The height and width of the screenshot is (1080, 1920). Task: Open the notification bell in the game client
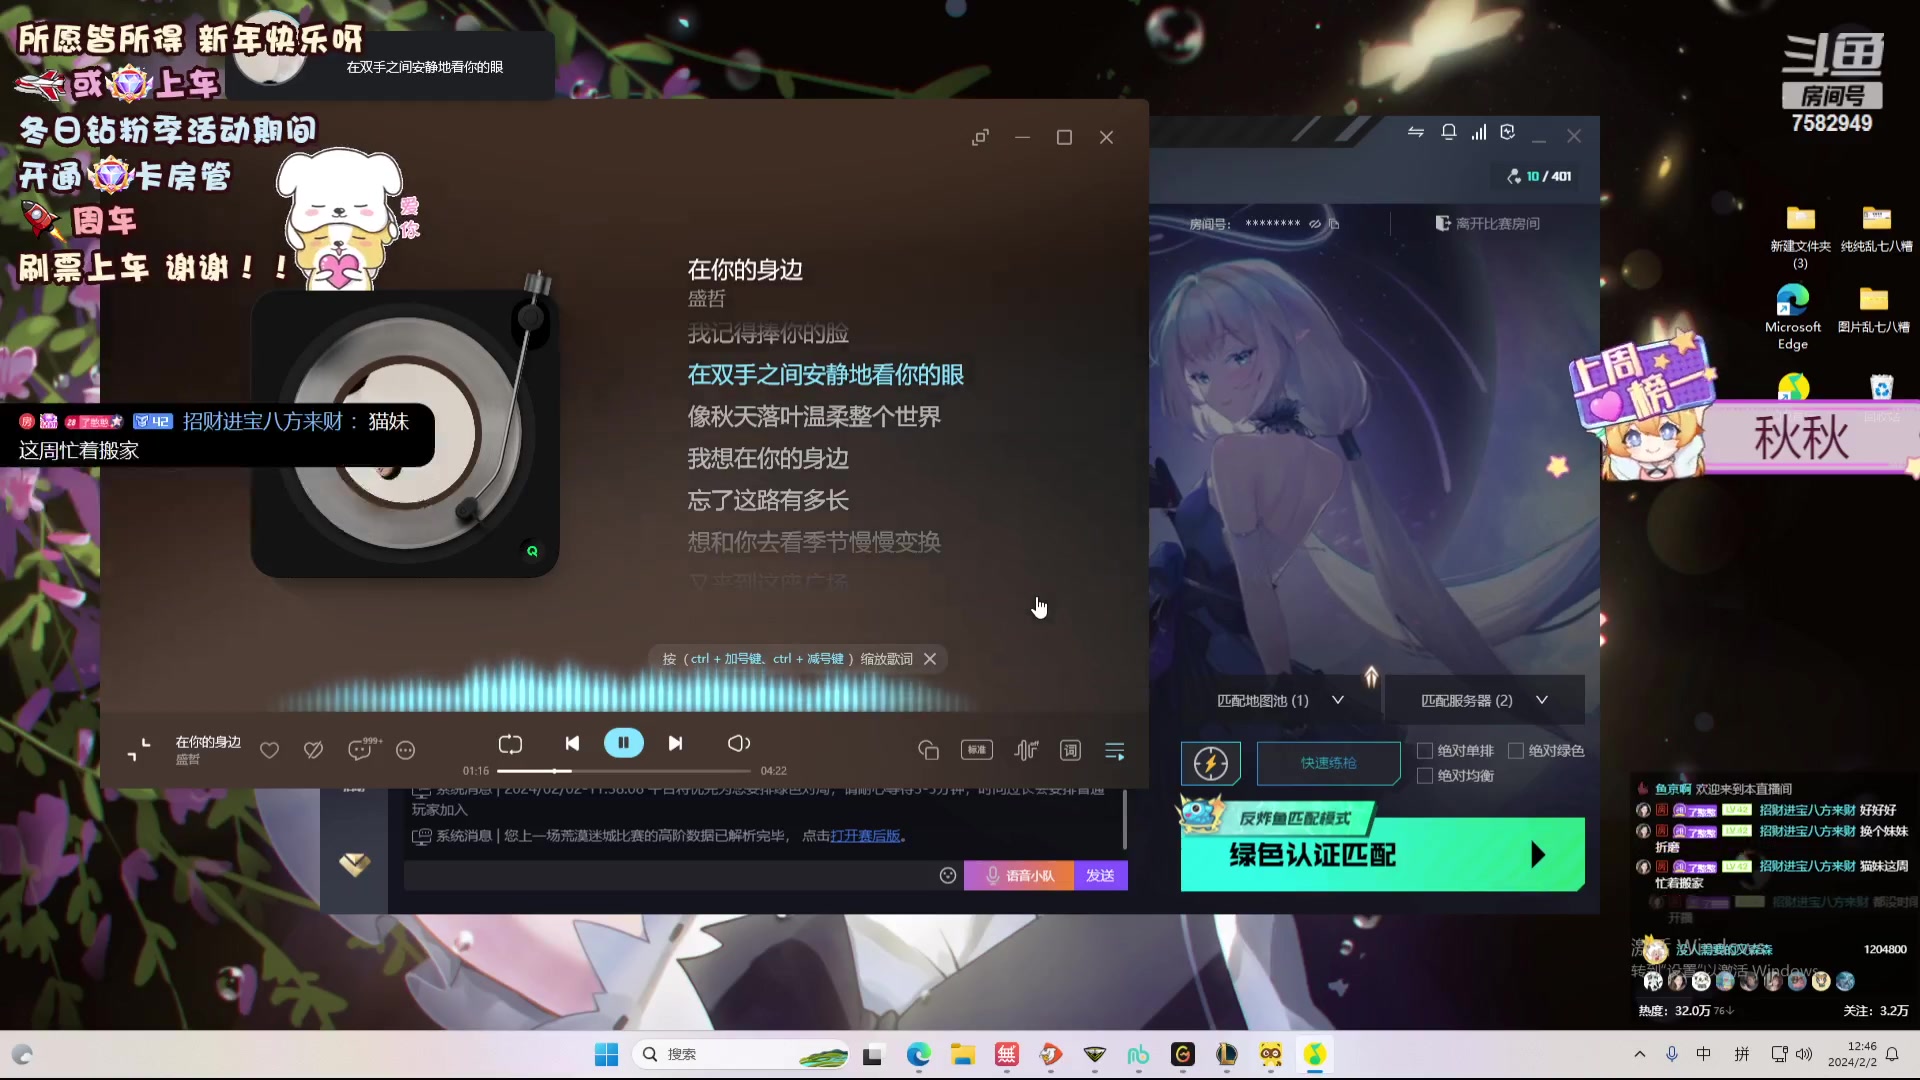pyautogui.click(x=1448, y=132)
